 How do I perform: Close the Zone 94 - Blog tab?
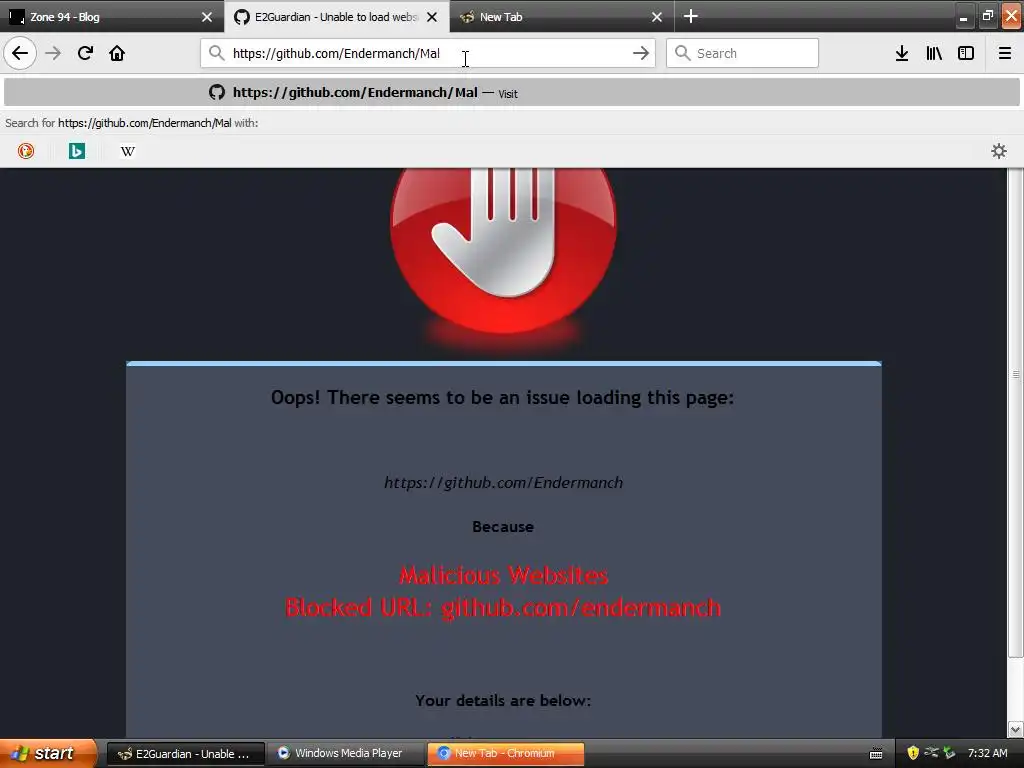point(207,17)
